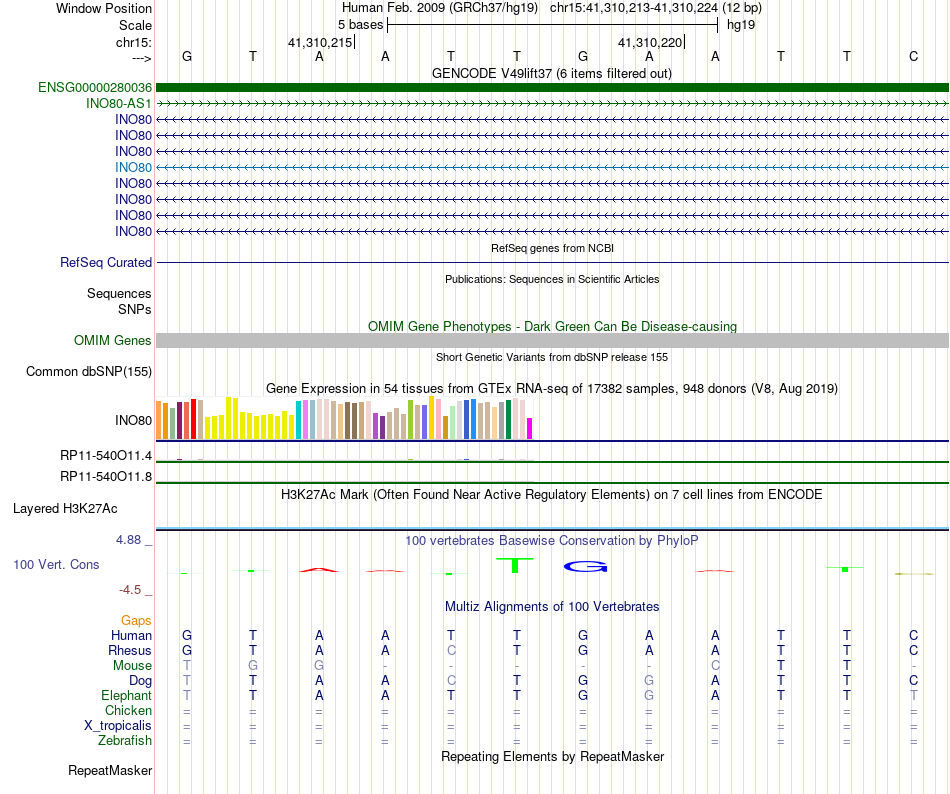Click the Scale label
Viewport: 950px width, 794px height.
point(135,25)
